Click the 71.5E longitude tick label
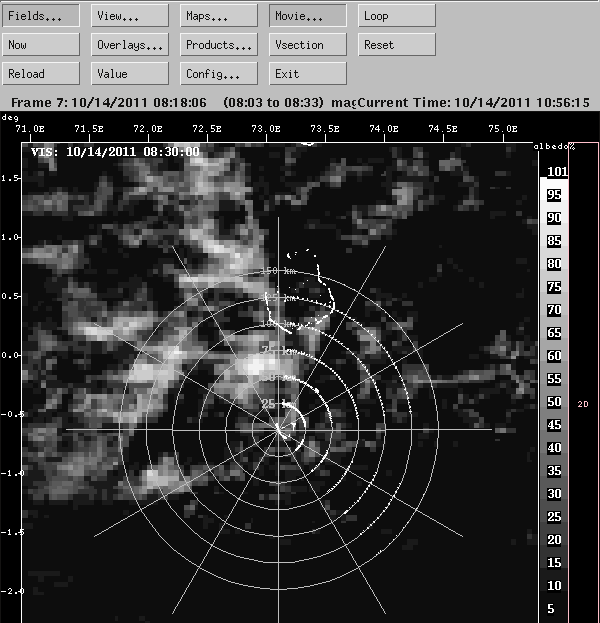 point(89,129)
